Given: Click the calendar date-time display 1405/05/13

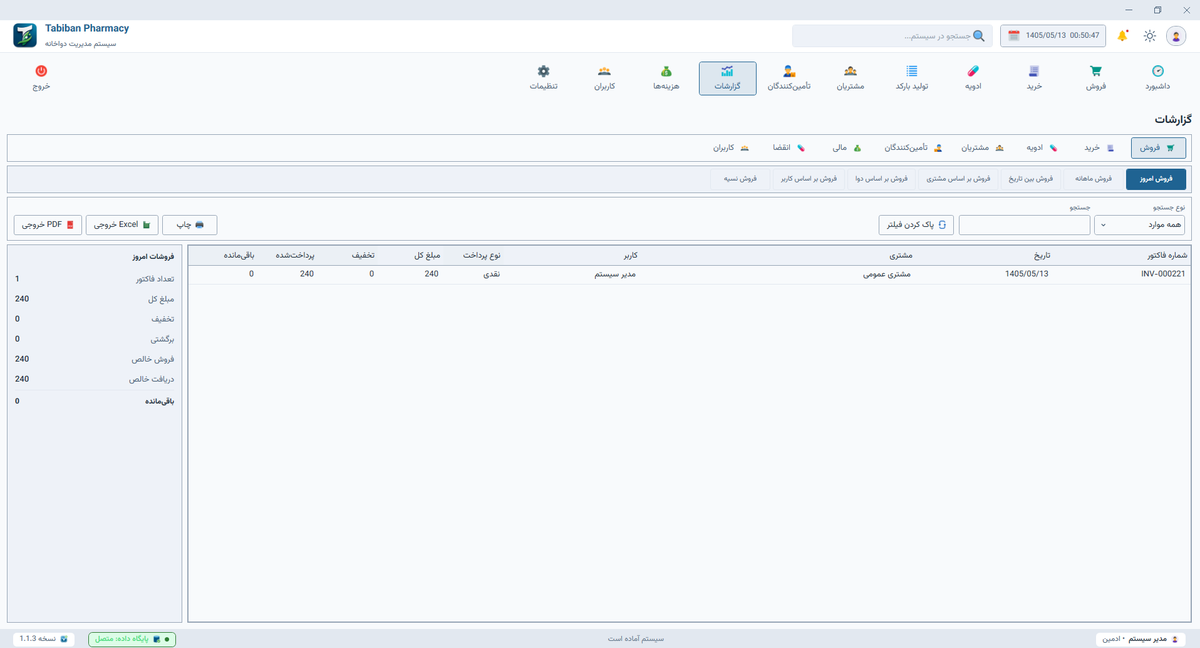Looking at the screenshot, I should tap(1053, 36).
